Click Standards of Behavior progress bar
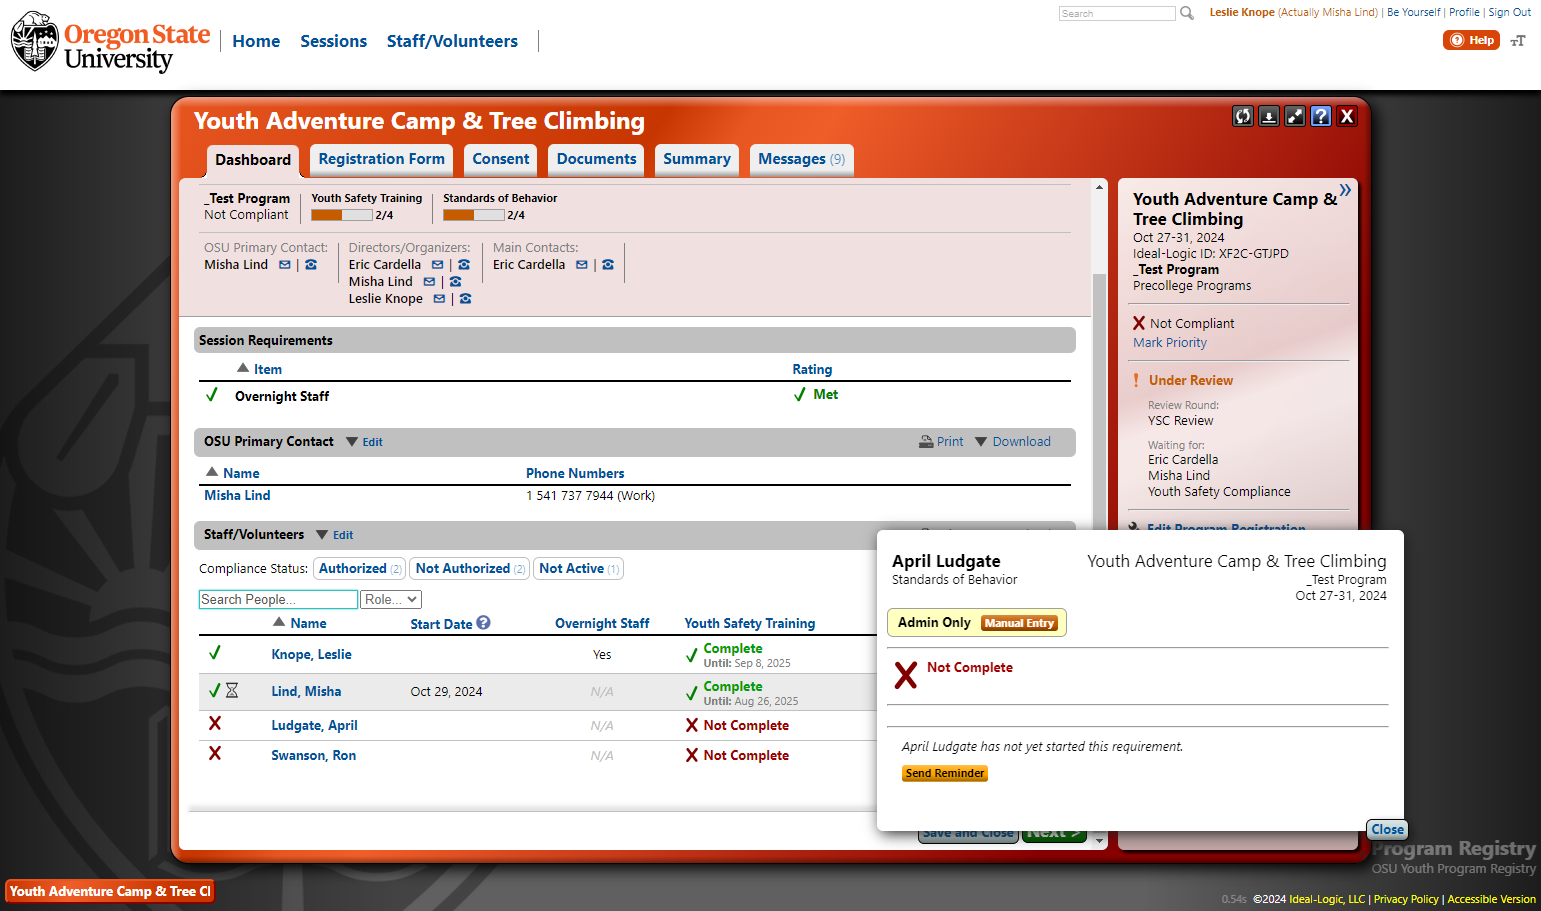Viewport: 1541px width, 911px height. (473, 215)
